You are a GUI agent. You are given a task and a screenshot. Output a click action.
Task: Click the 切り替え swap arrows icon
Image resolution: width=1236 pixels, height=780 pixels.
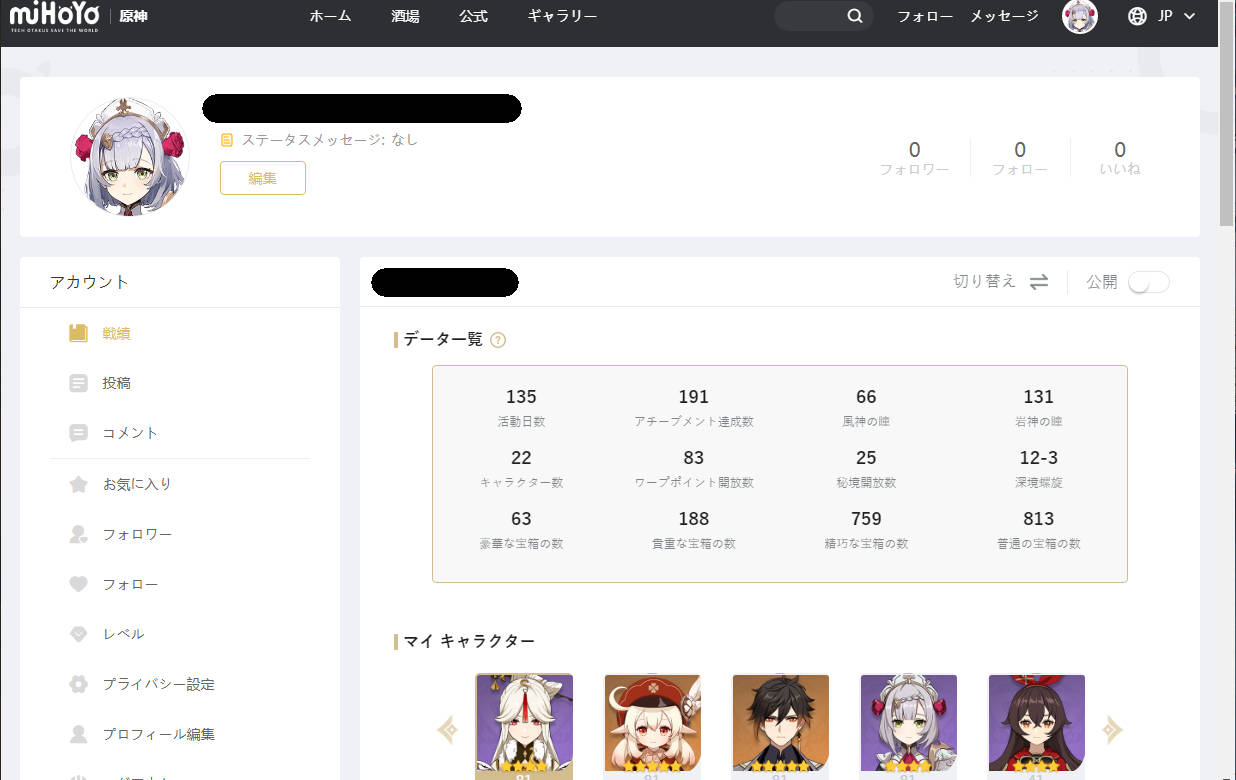click(x=1039, y=282)
